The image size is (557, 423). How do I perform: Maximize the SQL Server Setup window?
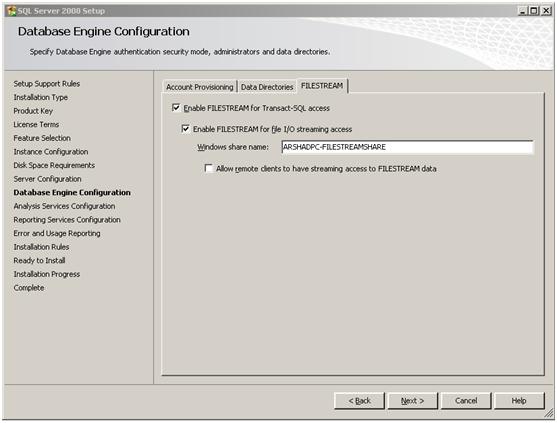534,11
